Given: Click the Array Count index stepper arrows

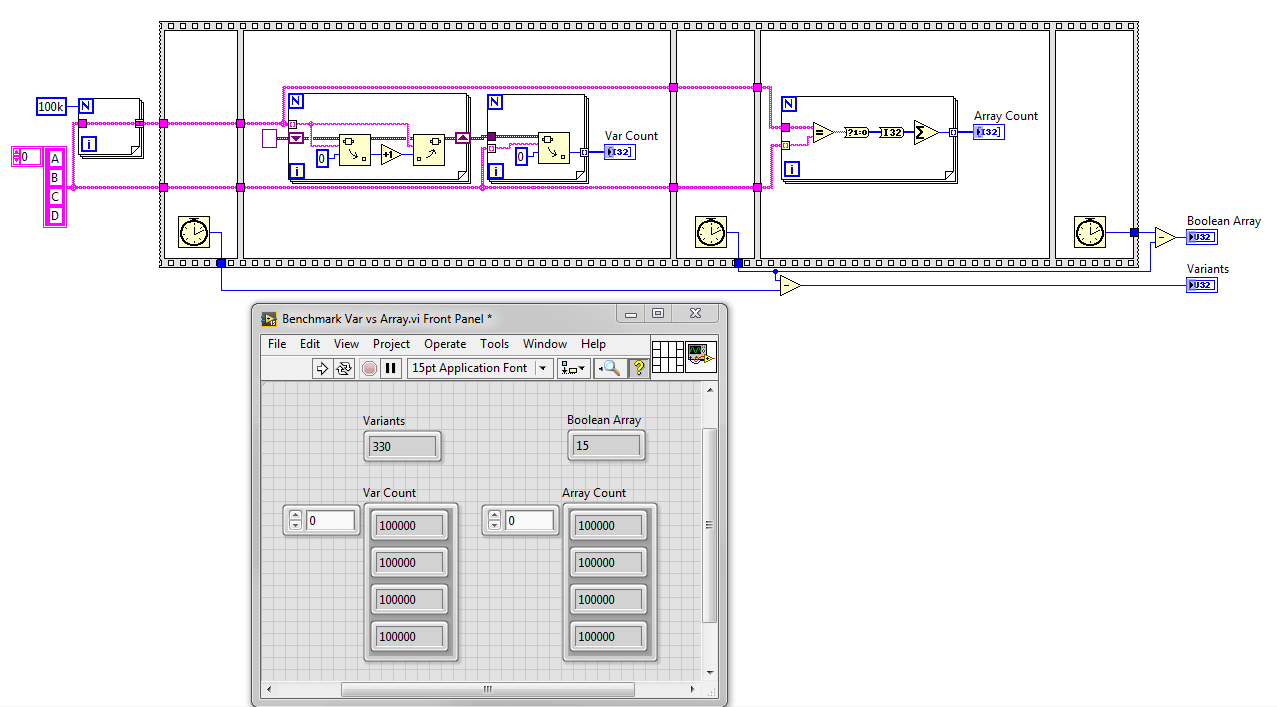Looking at the screenshot, I should click(x=494, y=520).
